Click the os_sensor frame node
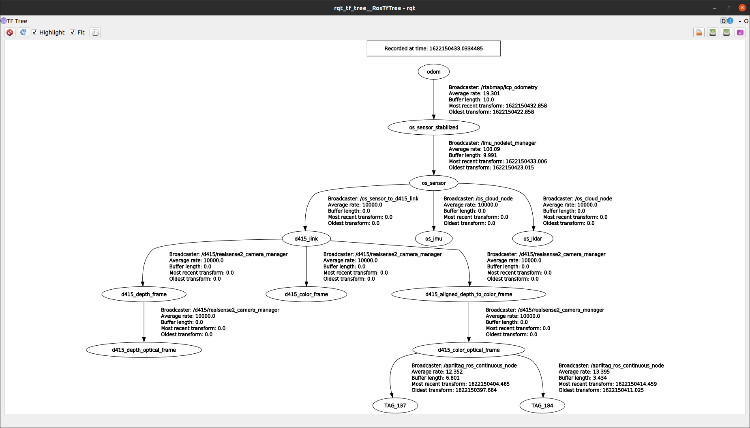750x428 pixels. (x=433, y=183)
